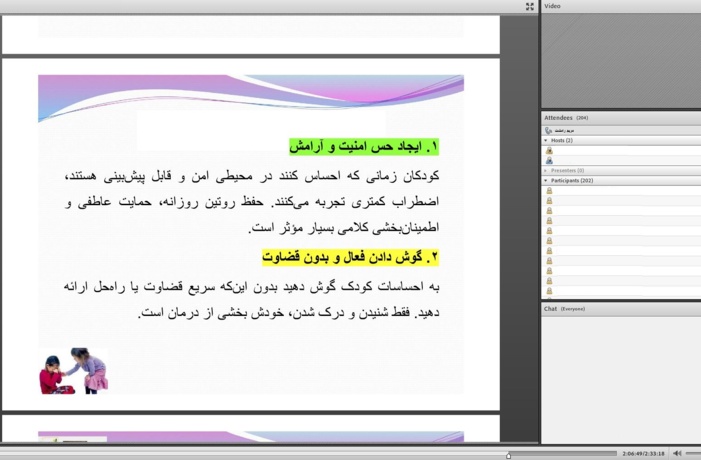Screen dimensions: 701x460
Task: Expand the Presenters (0) group
Action: click(546, 170)
